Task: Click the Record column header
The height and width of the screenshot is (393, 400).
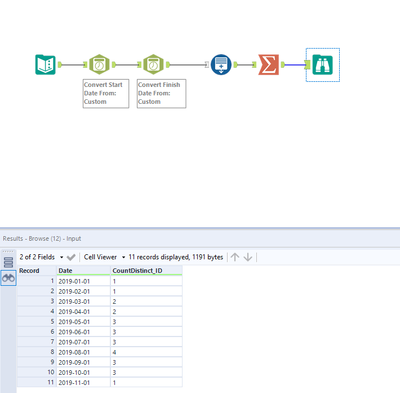Action: point(37,270)
